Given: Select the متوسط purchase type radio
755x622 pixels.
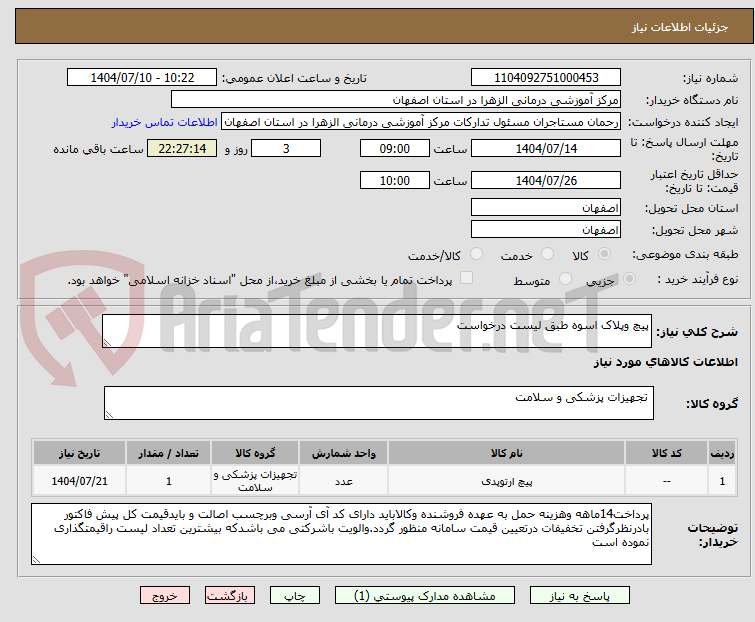Looking at the screenshot, I should click(x=565, y=278).
